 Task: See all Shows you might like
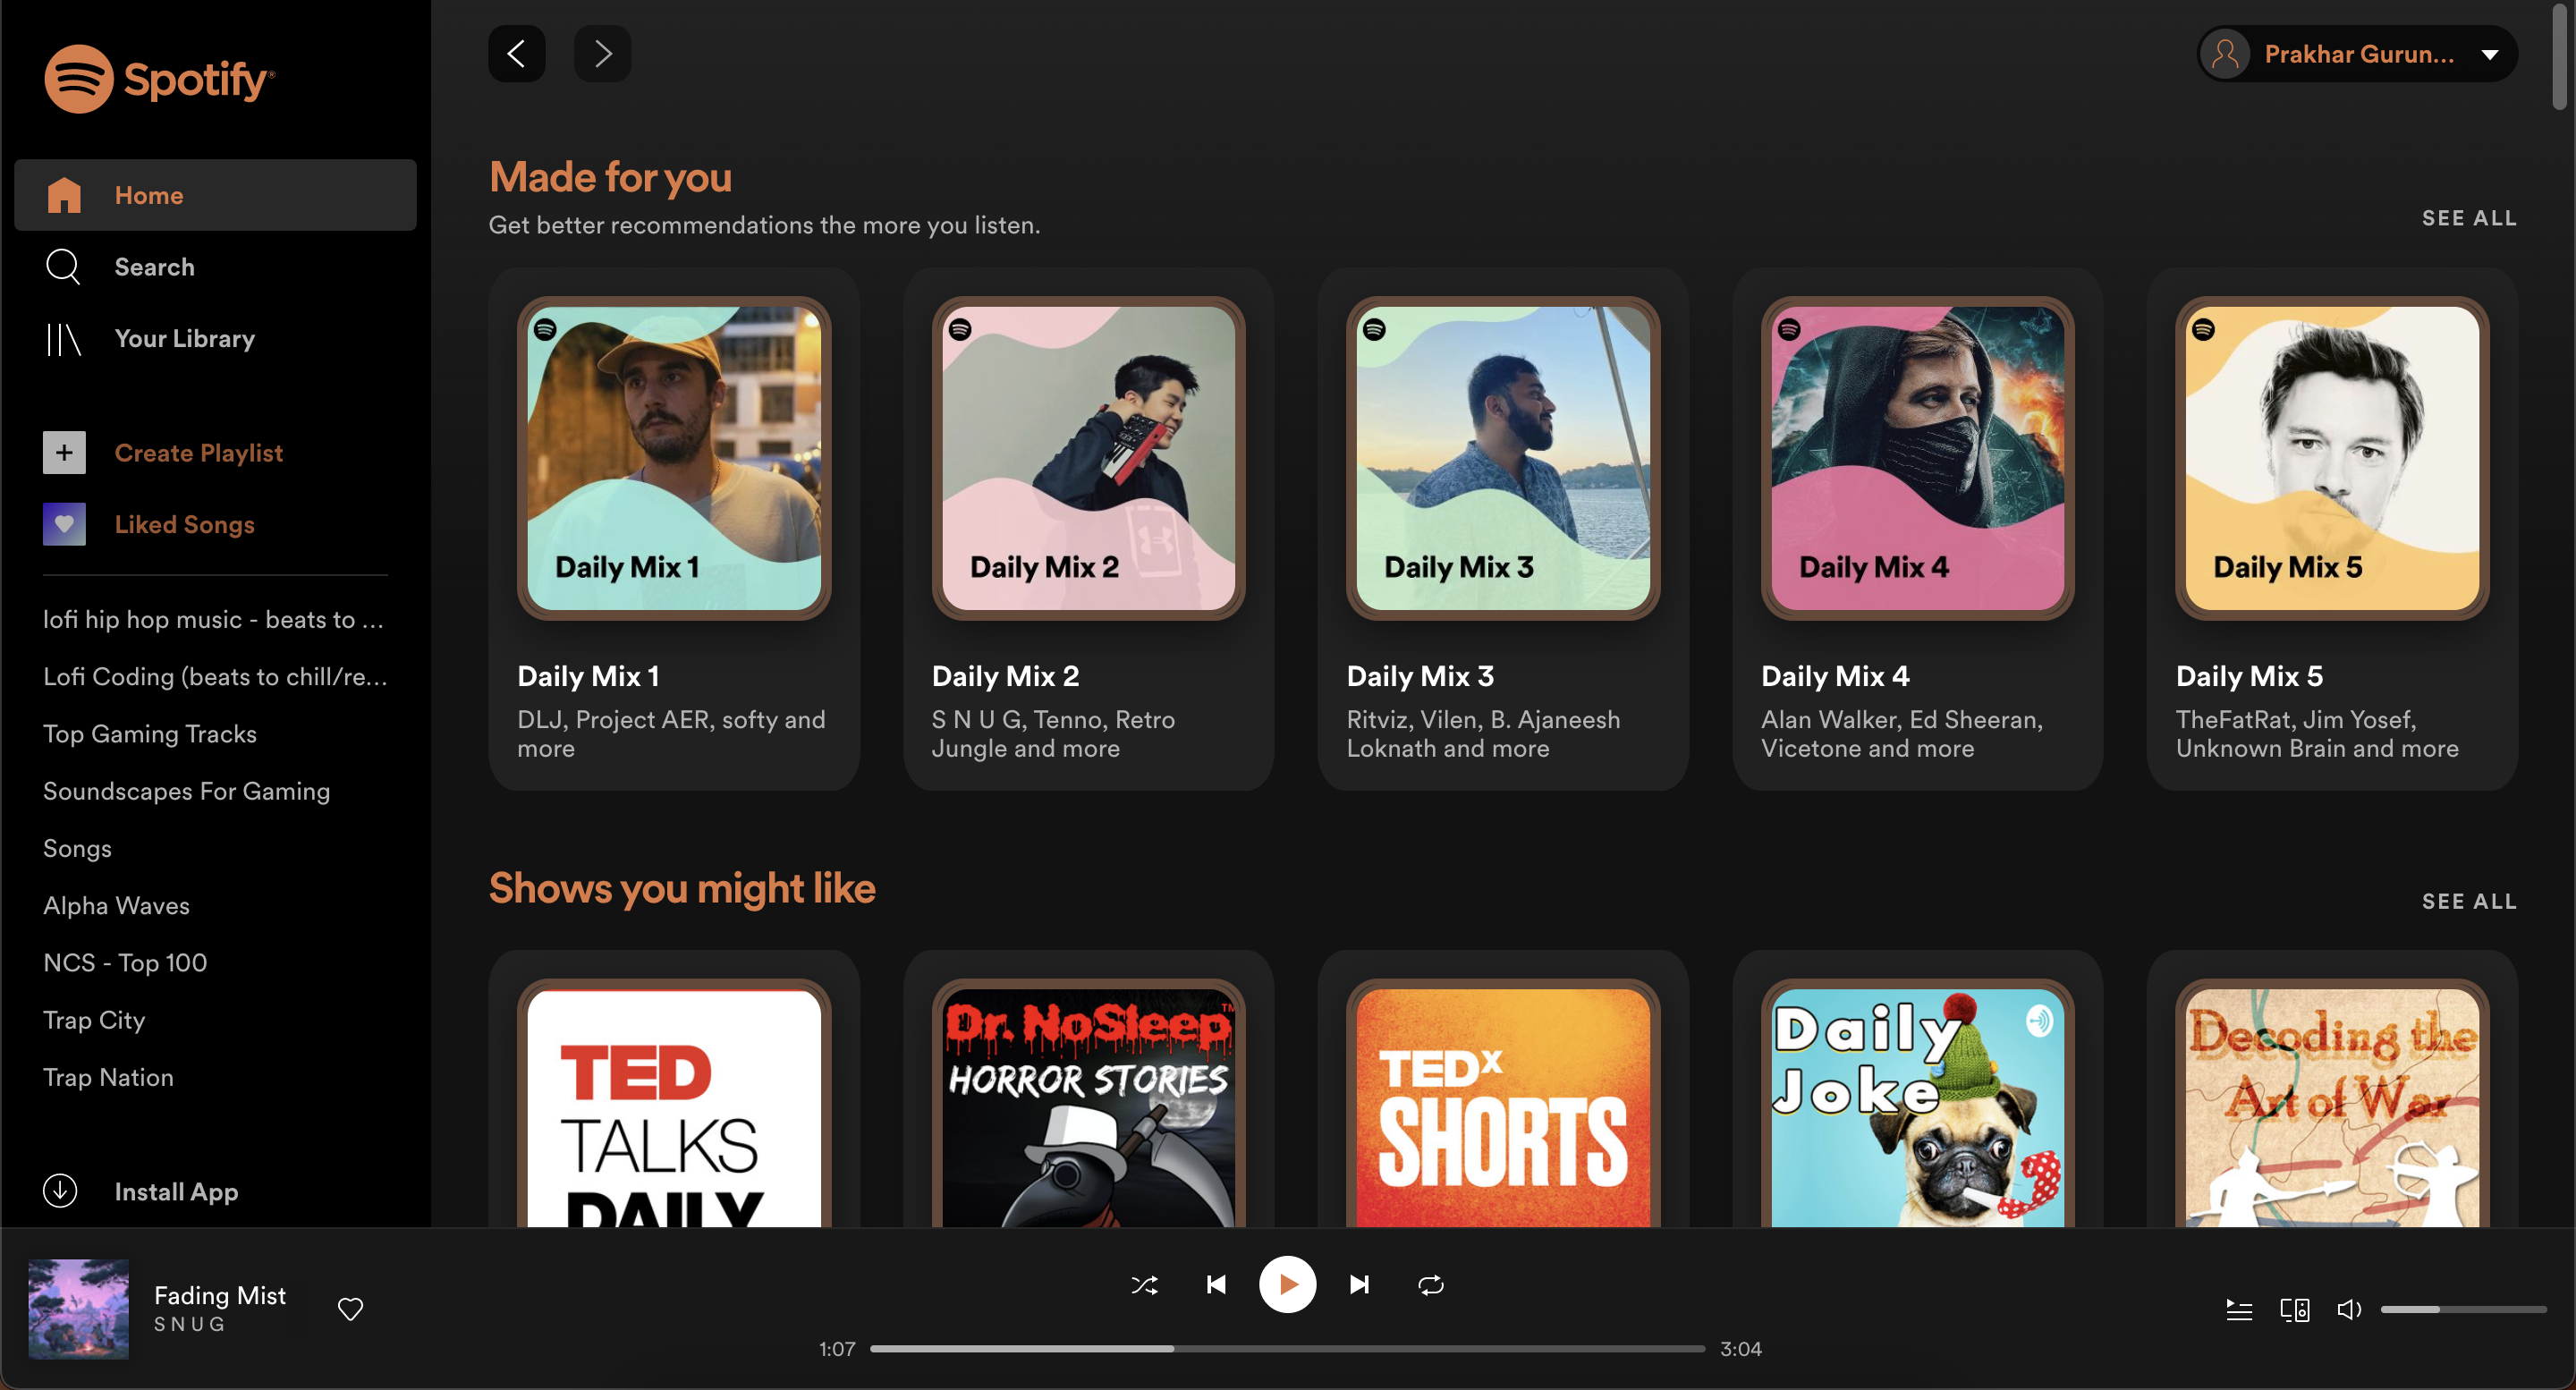click(x=2468, y=901)
